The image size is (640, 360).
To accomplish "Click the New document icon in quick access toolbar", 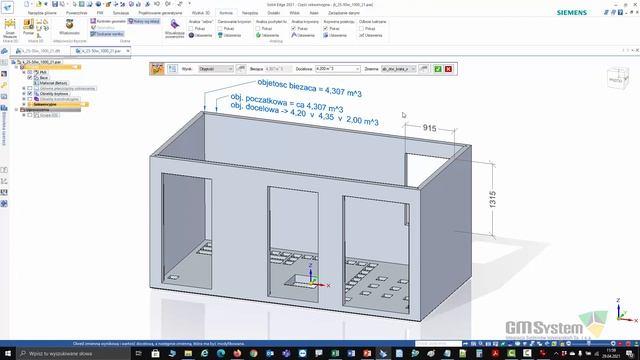I will 27,4.
